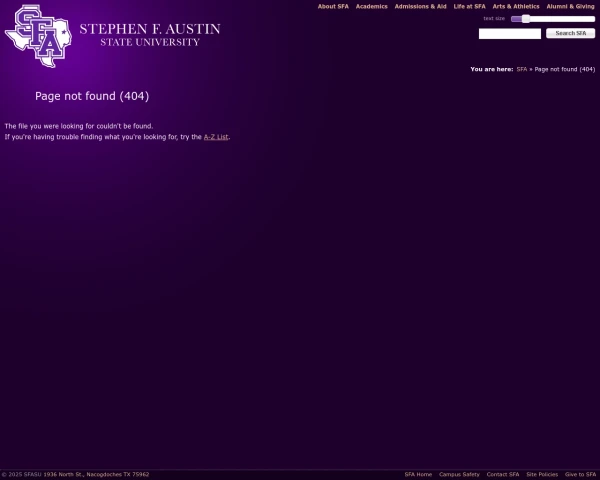Image resolution: width=600 pixels, height=480 pixels.
Task: Click the Stephen F. Austin State University wordmark
Action: [150, 34]
